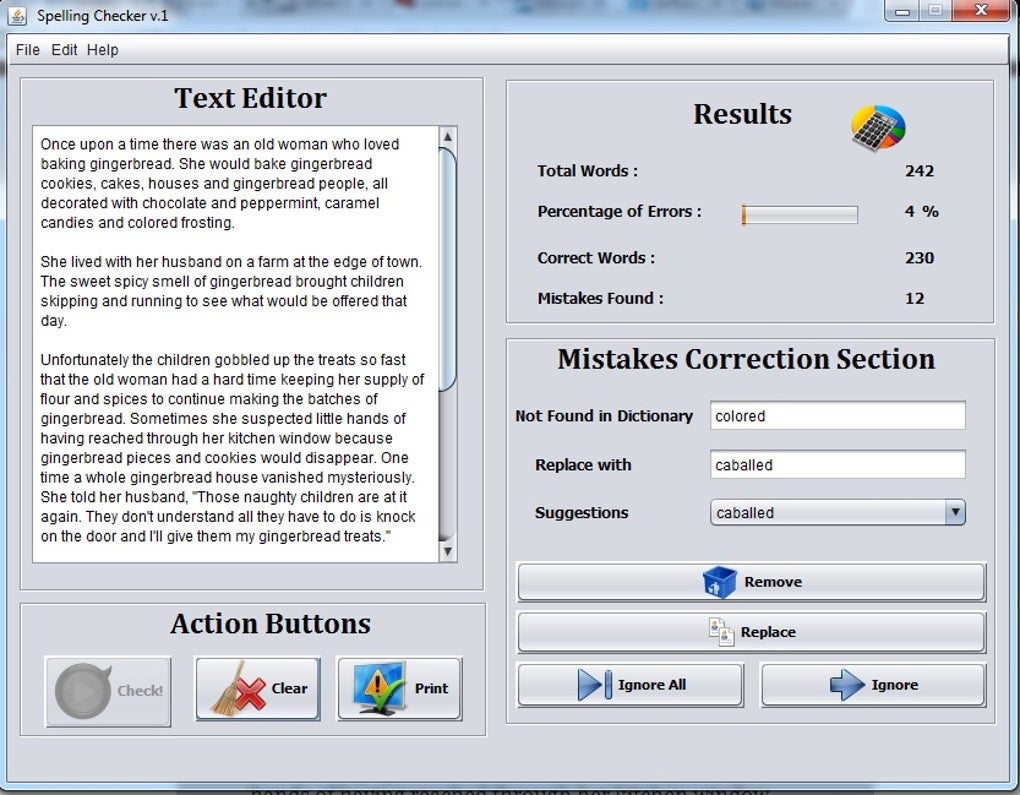
Task: Click the greyed Check! button
Action: 108,691
